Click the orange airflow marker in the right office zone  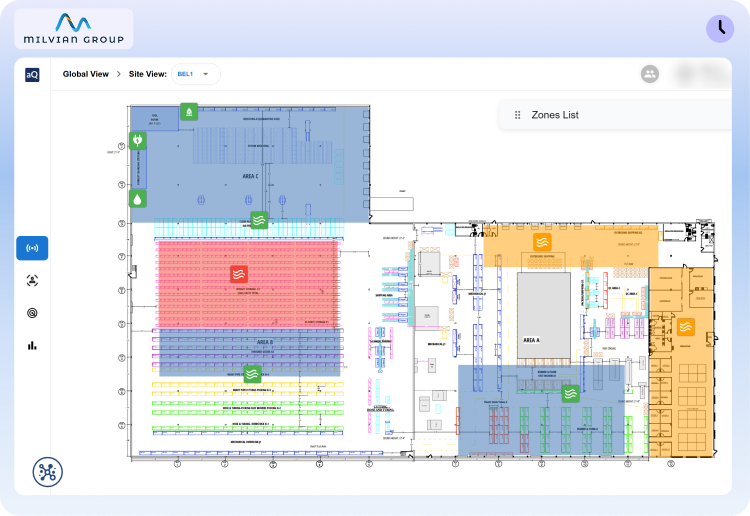pyautogui.click(x=685, y=327)
